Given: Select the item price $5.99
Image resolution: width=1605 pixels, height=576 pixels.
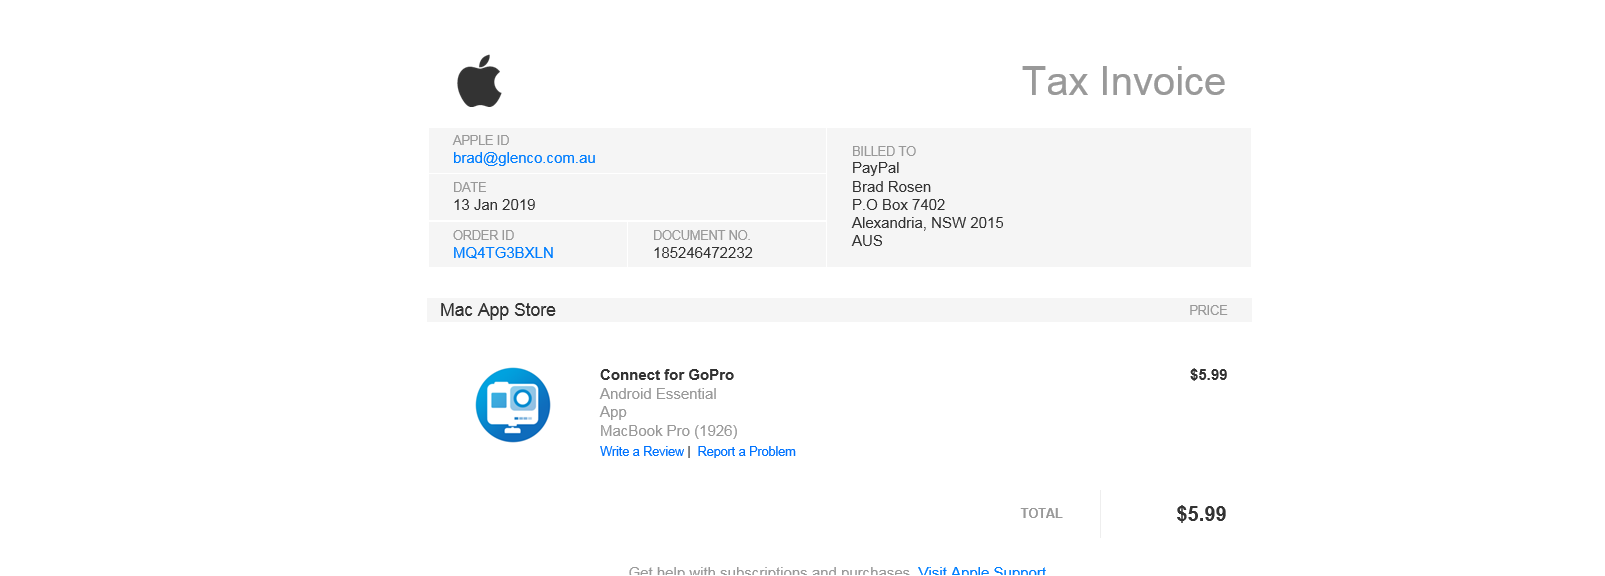Looking at the screenshot, I should 1208,375.
